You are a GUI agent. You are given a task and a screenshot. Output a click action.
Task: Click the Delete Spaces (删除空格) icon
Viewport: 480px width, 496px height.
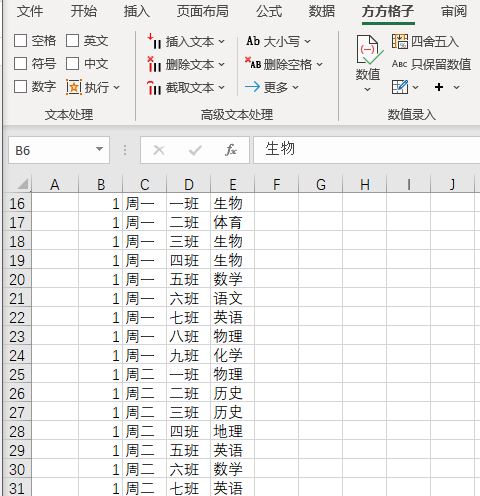coord(253,63)
